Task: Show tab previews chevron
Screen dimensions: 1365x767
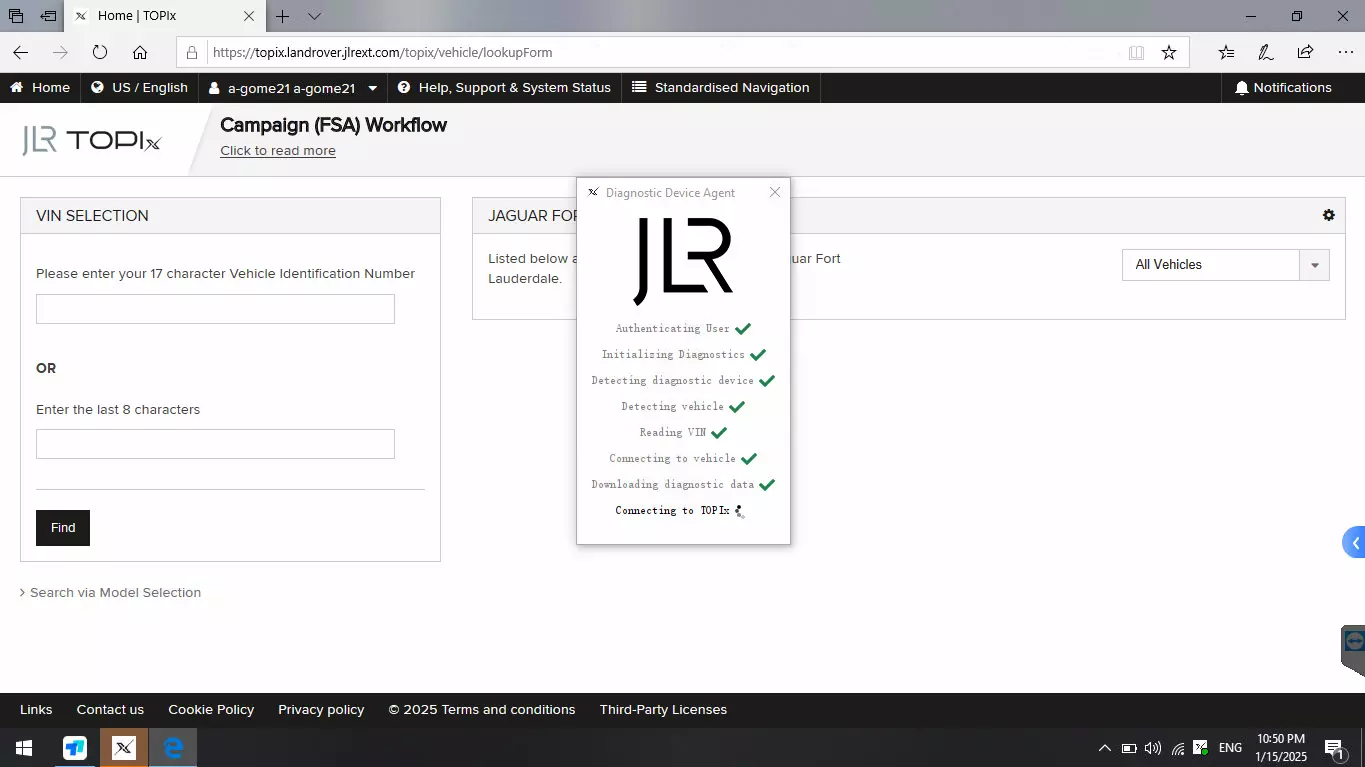Action: pyautogui.click(x=314, y=16)
